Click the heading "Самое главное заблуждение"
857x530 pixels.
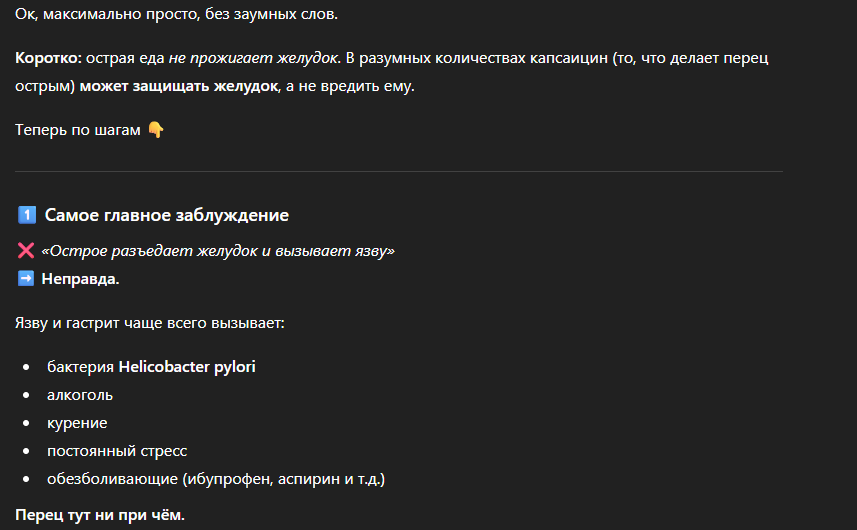point(166,215)
